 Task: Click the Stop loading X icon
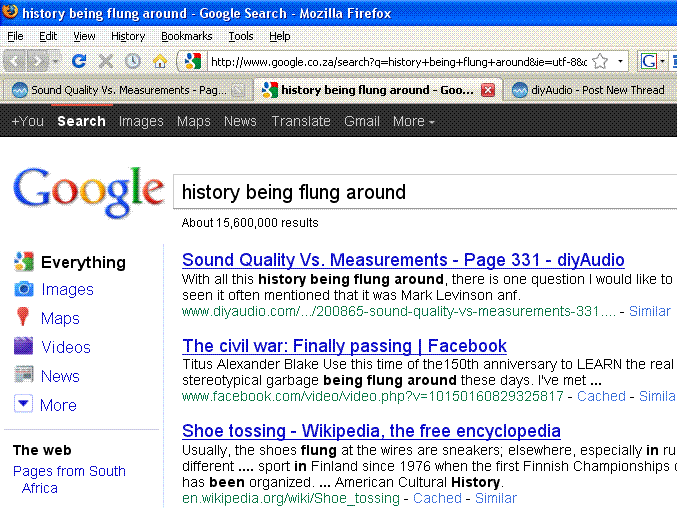click(106, 61)
